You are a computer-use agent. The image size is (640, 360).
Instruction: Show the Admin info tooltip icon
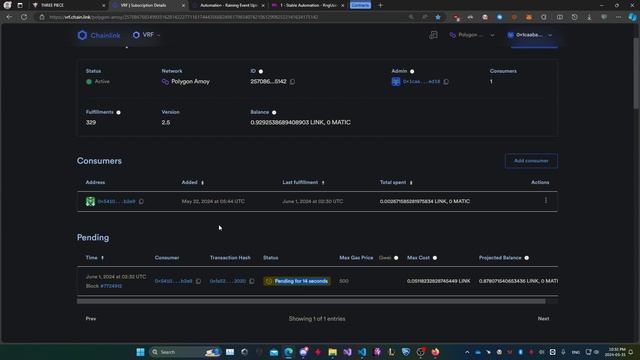click(x=412, y=71)
